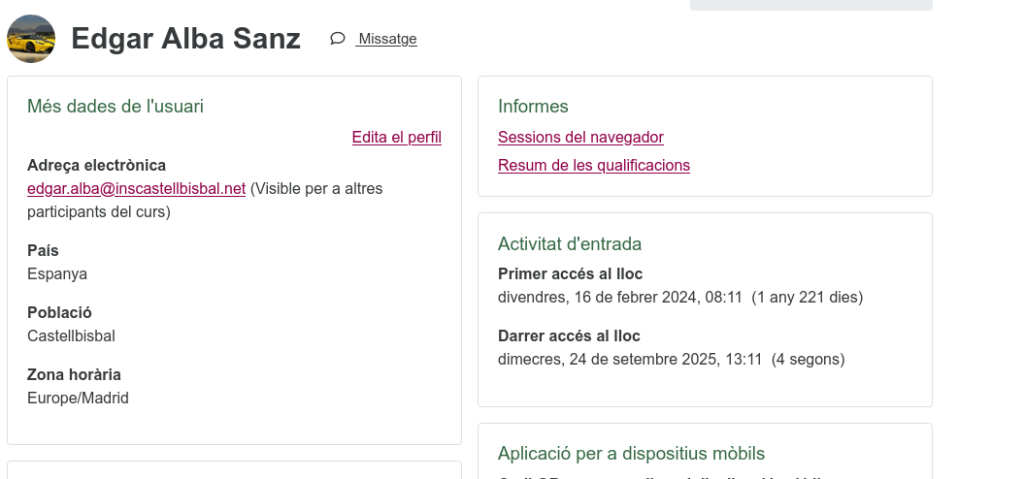
Task: Click the yellow car profile avatar
Action: [31, 39]
